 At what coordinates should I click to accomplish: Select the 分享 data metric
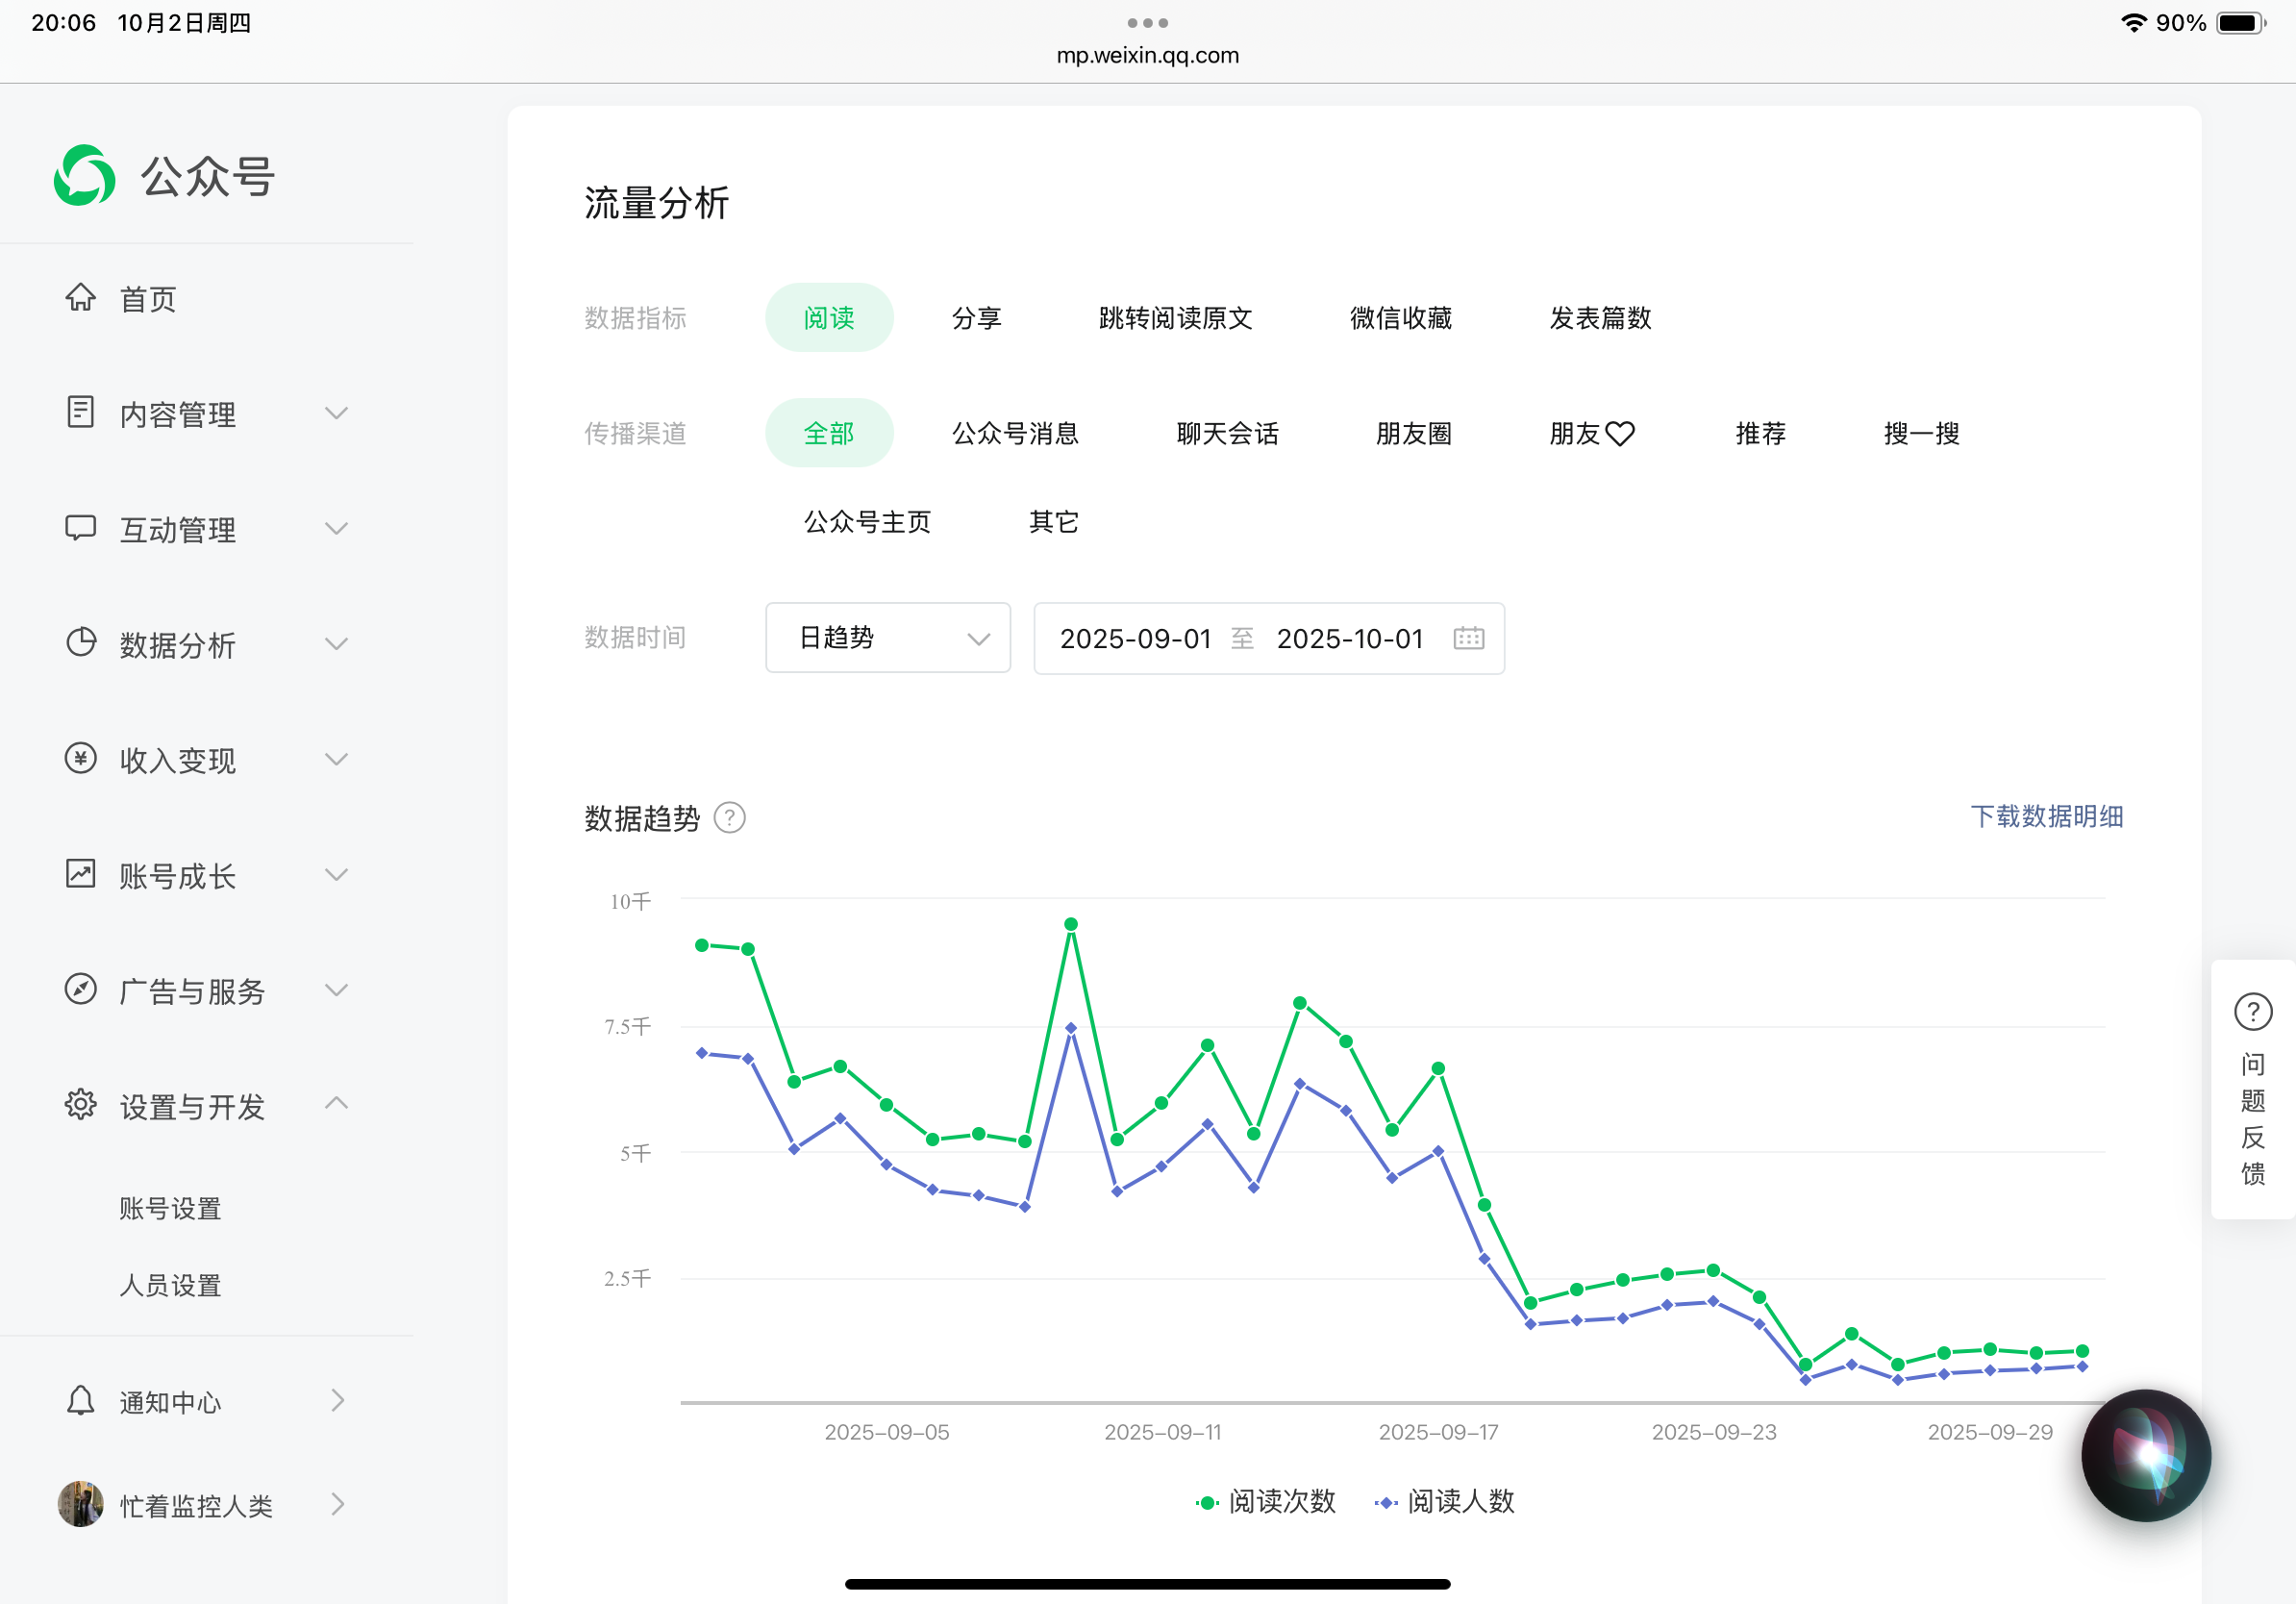pos(976,318)
